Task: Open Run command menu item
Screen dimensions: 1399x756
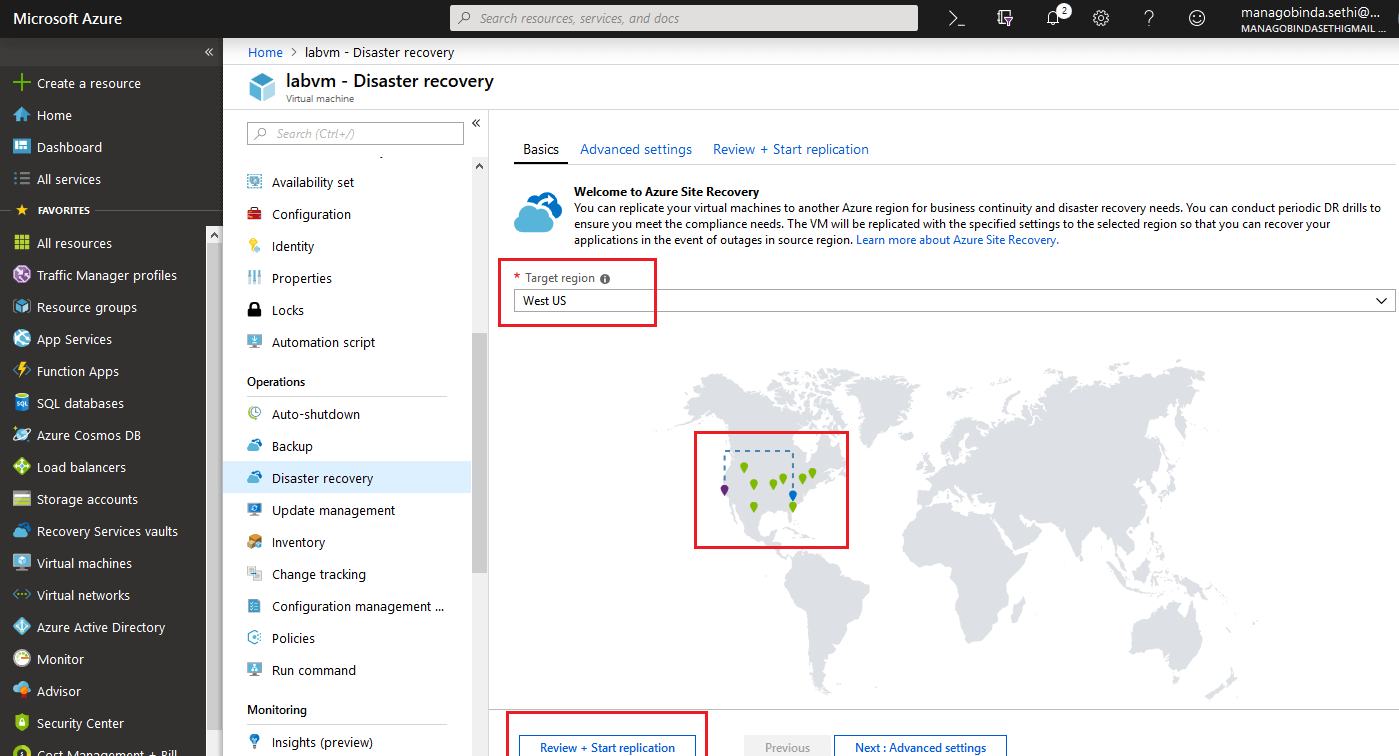Action: [x=313, y=670]
